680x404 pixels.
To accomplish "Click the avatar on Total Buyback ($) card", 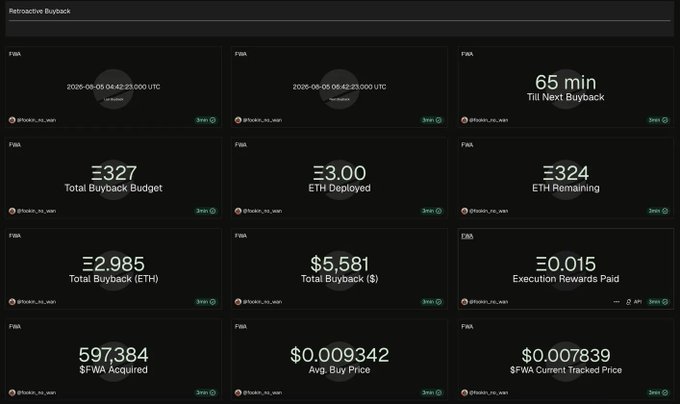I will [x=238, y=302].
